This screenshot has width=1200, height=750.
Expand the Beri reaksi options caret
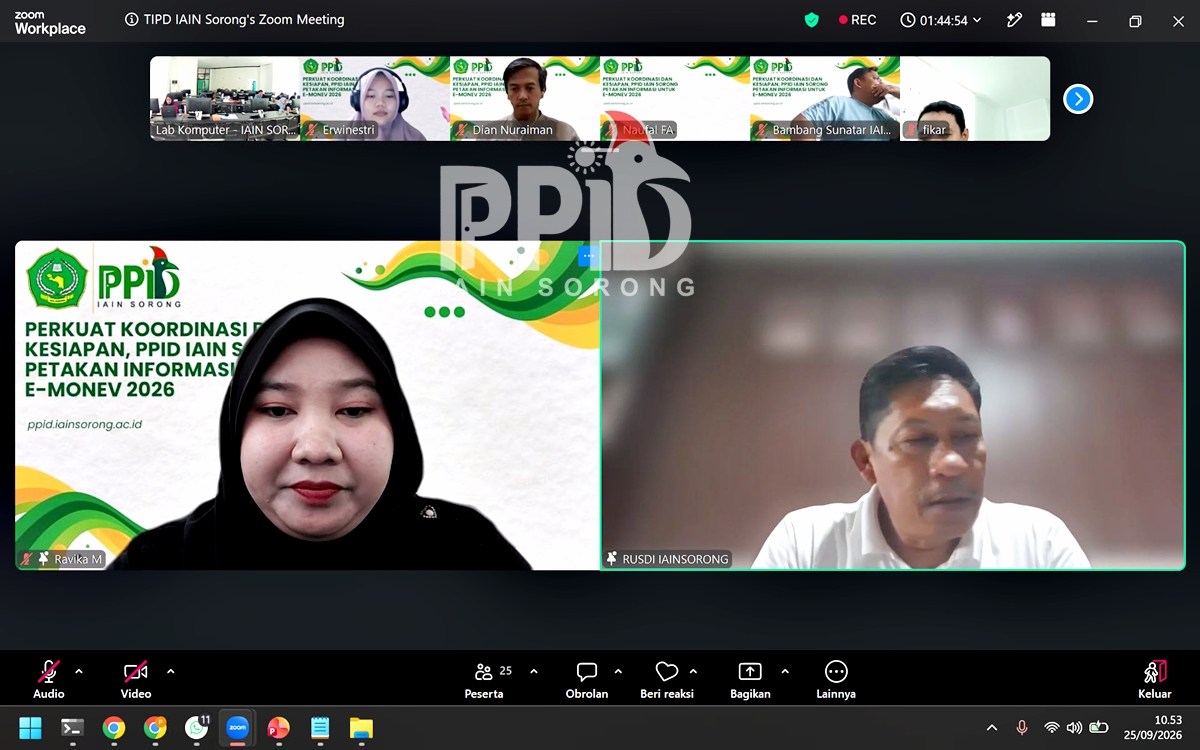(x=693, y=671)
